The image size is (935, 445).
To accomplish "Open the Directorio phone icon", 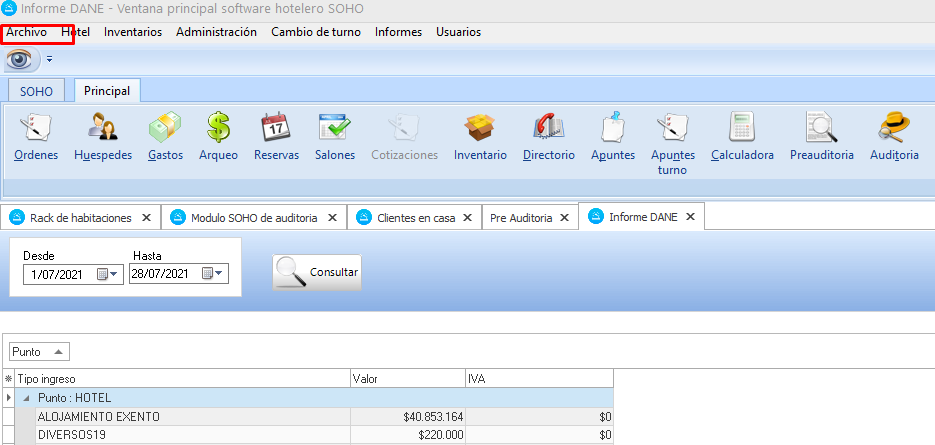I will pos(548,128).
